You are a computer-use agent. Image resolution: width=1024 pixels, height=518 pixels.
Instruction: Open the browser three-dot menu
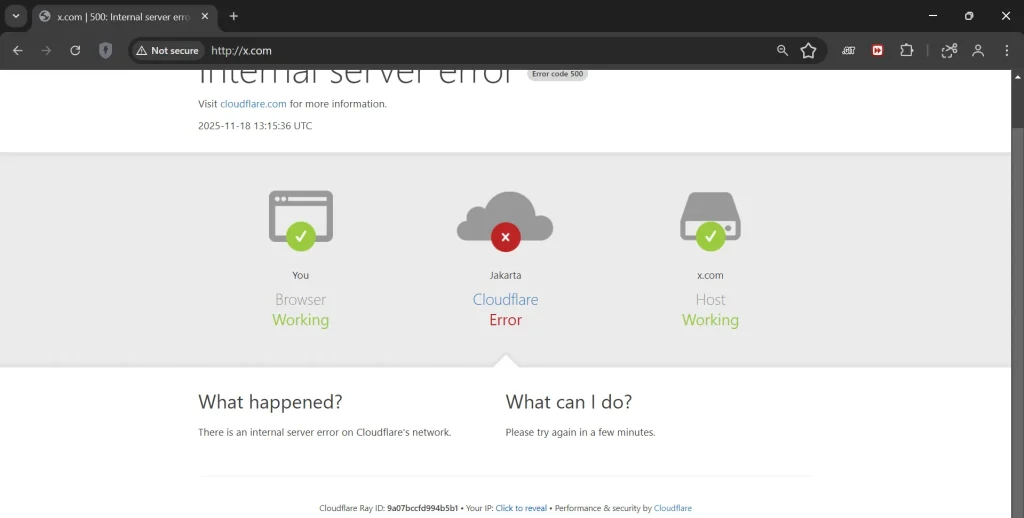(1006, 50)
